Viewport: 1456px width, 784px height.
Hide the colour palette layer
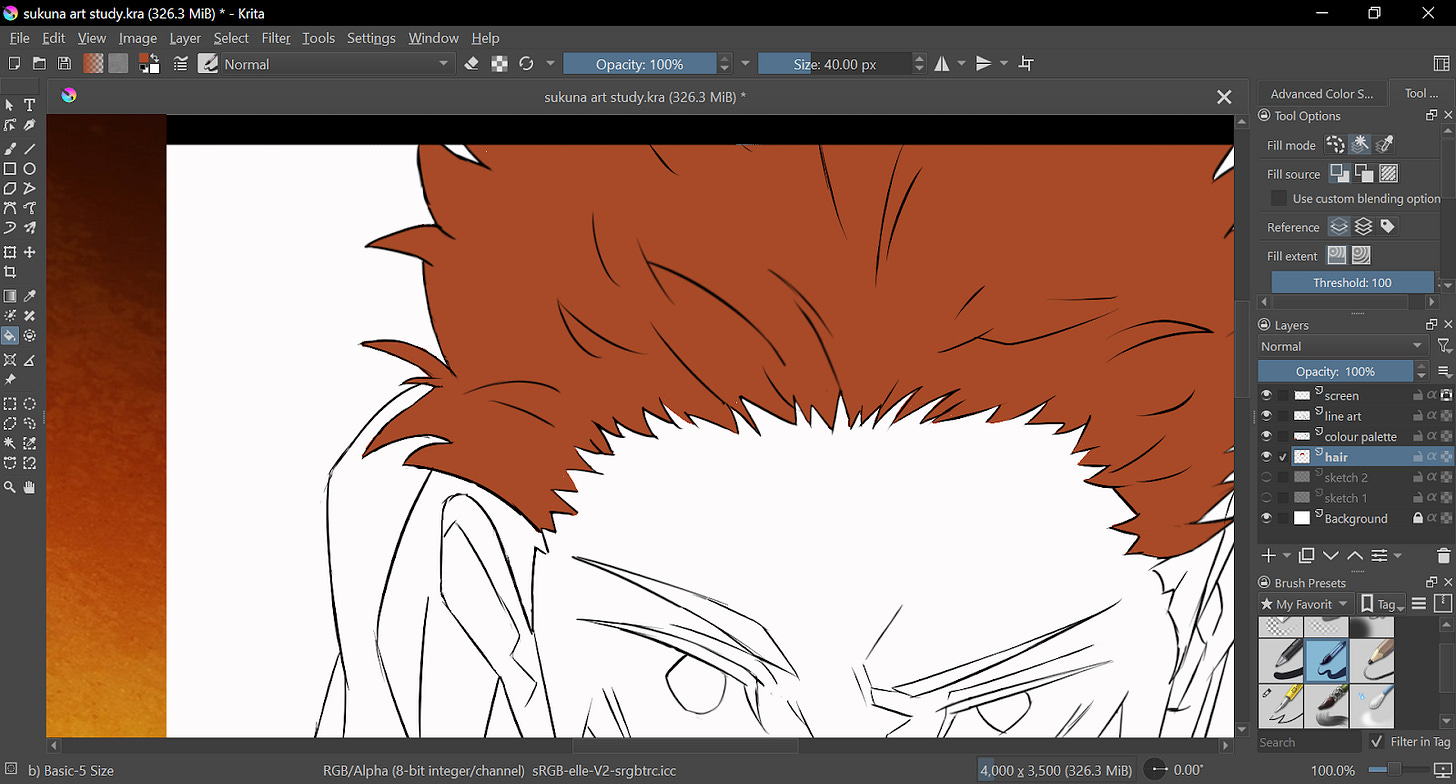(x=1267, y=436)
